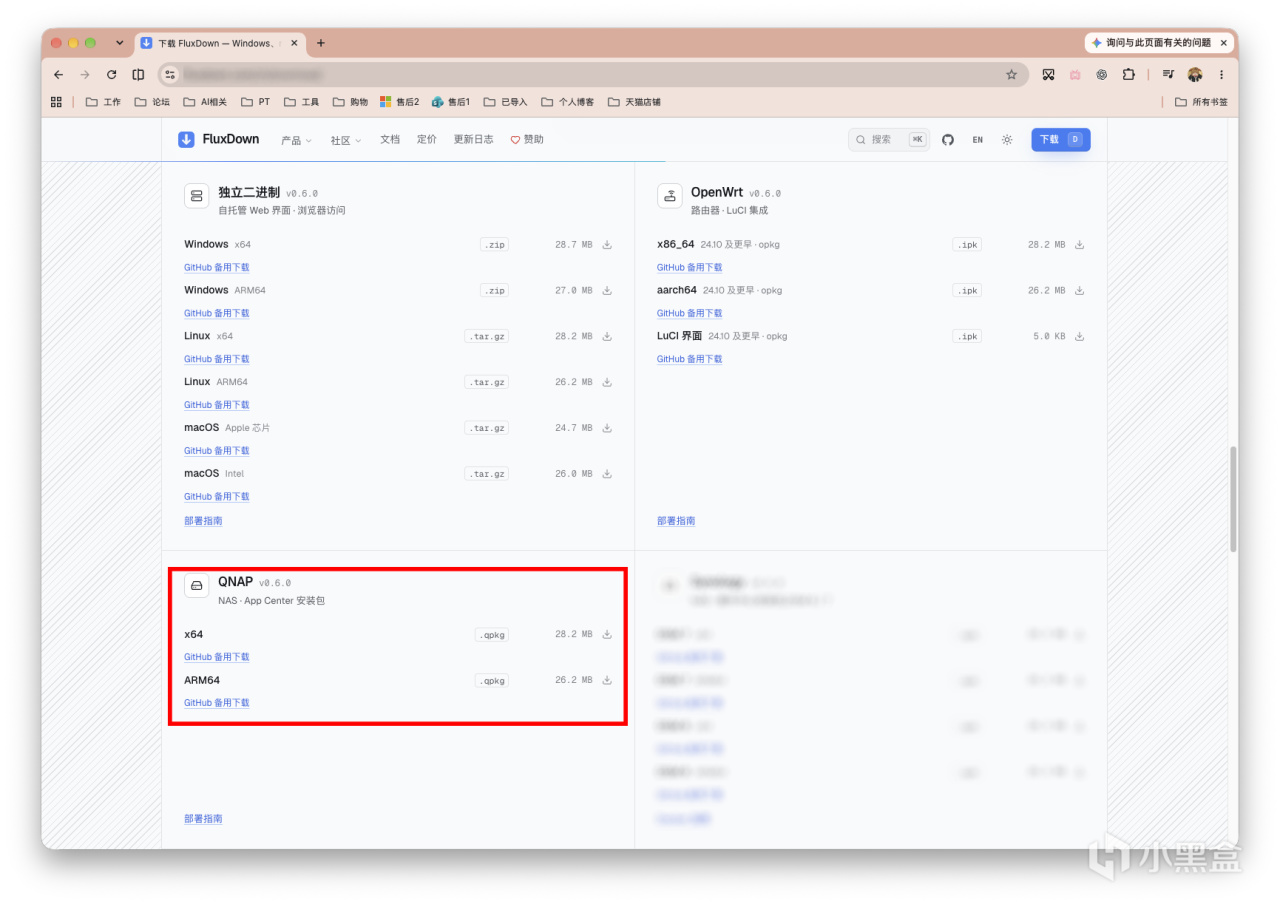Image resolution: width=1280 pixels, height=904 pixels.
Task: Open a new browser tab
Action: (x=321, y=43)
